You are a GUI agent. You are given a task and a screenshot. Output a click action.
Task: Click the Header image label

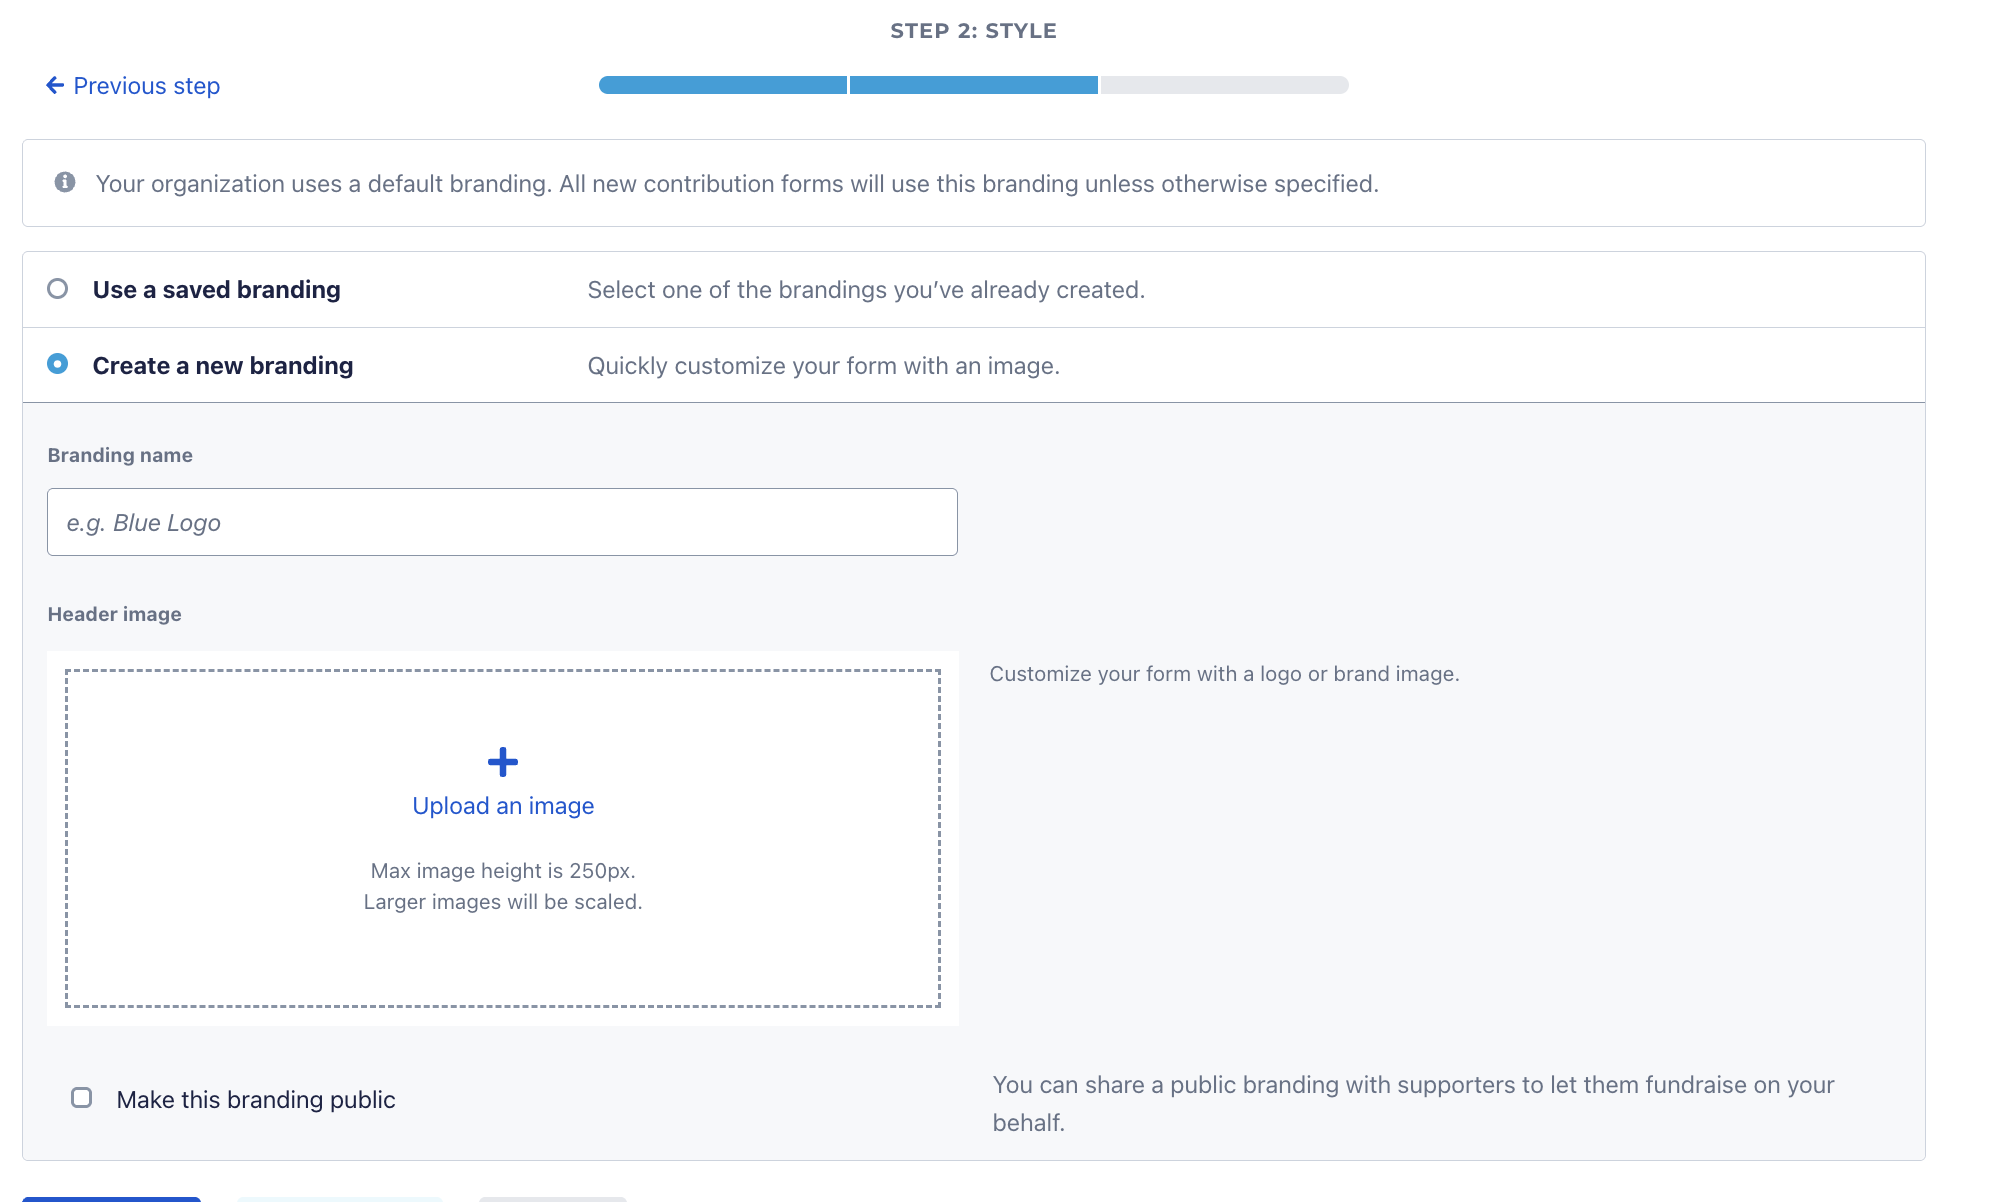pos(115,614)
